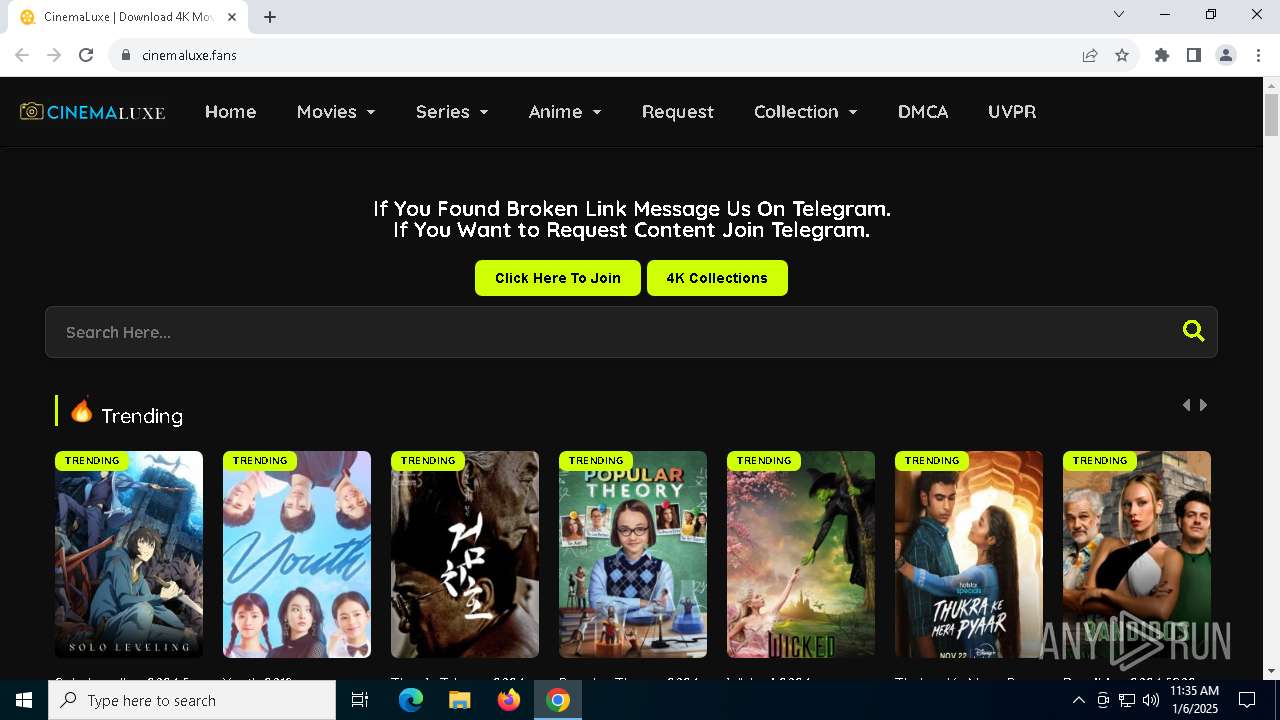Screen dimensions: 1280x720
Task: Open File Explorer from taskbar
Action: [x=459, y=700]
